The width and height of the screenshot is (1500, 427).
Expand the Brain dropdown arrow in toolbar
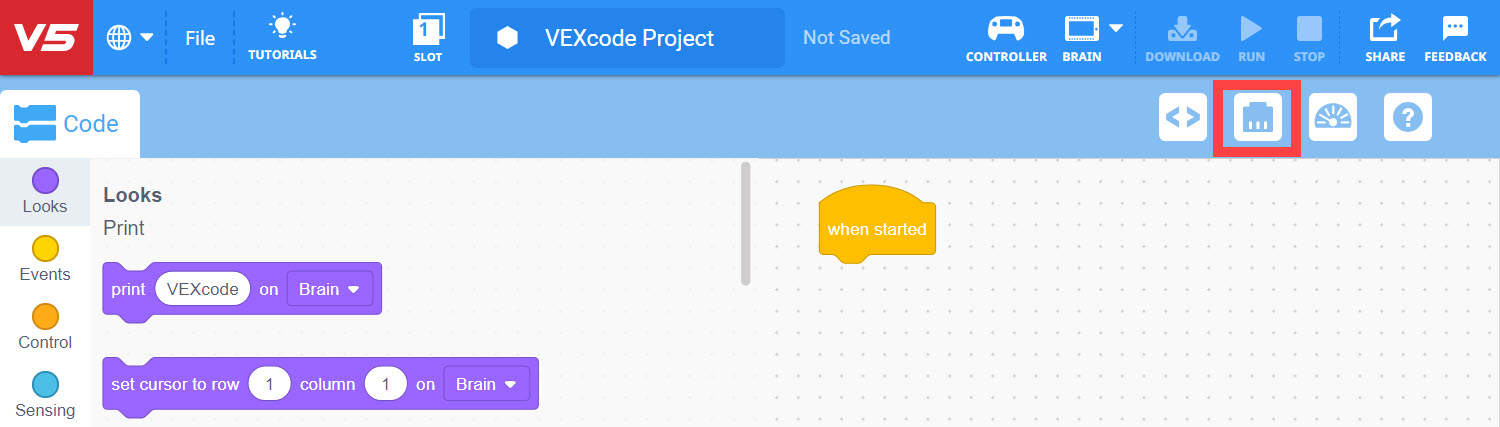pos(1116,28)
